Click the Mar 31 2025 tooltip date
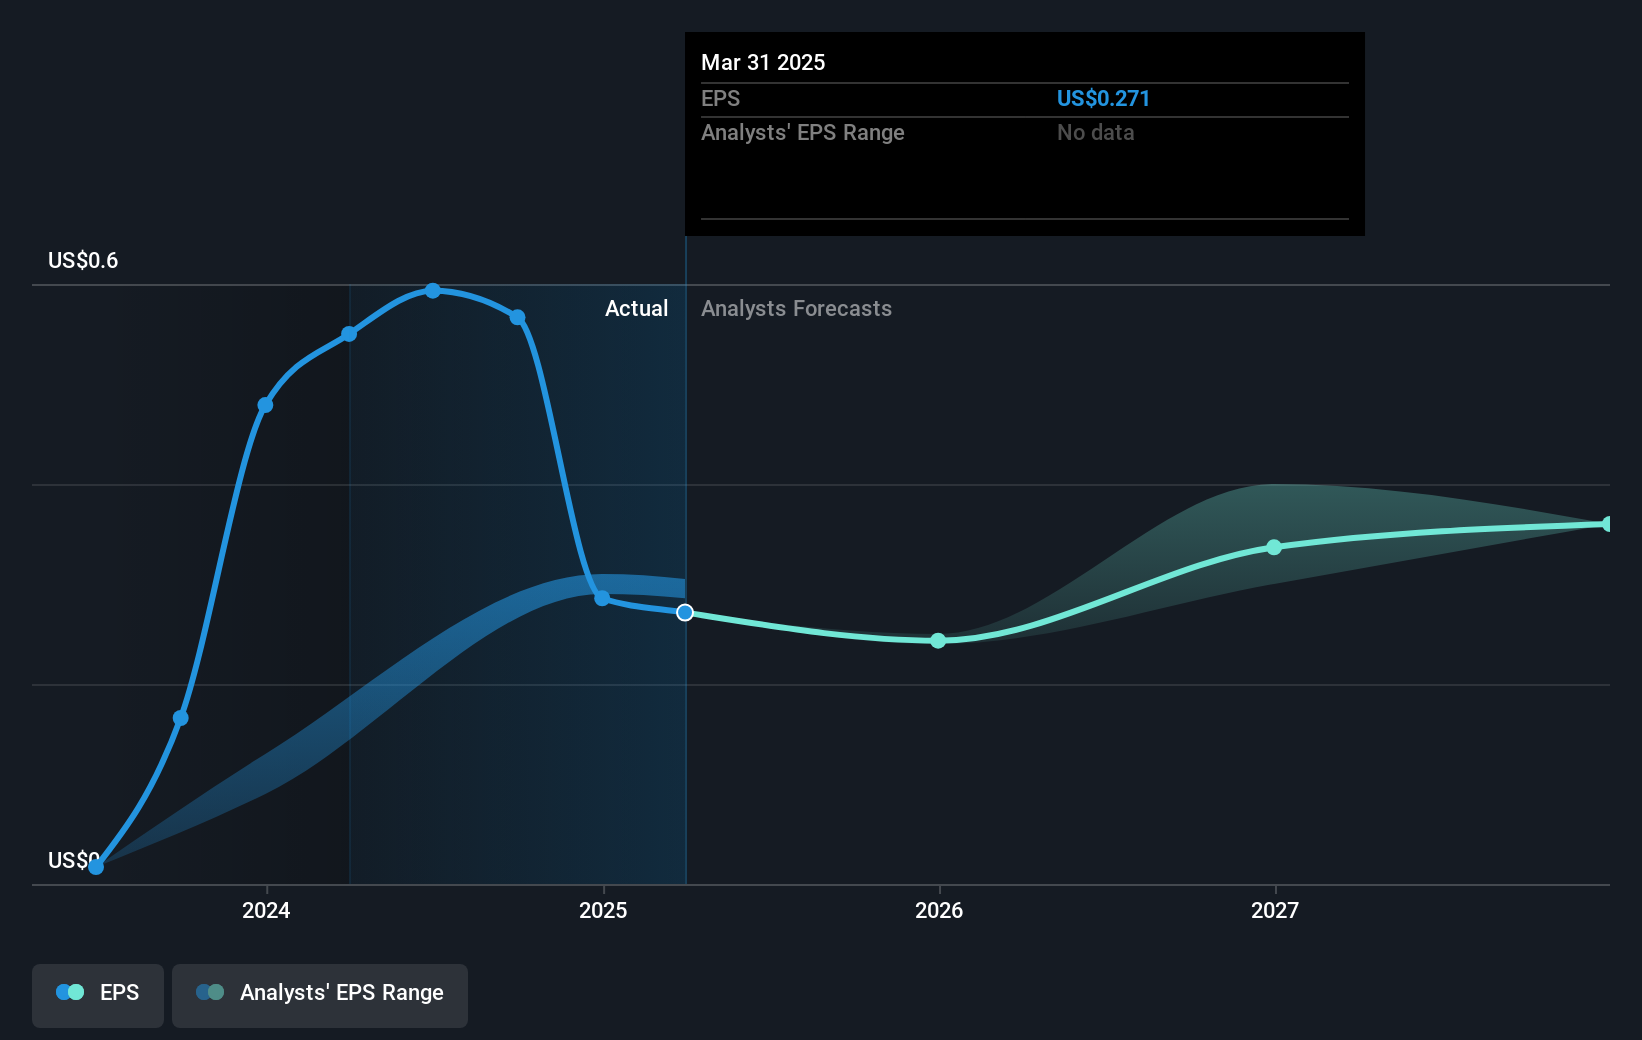 pyautogui.click(x=763, y=62)
